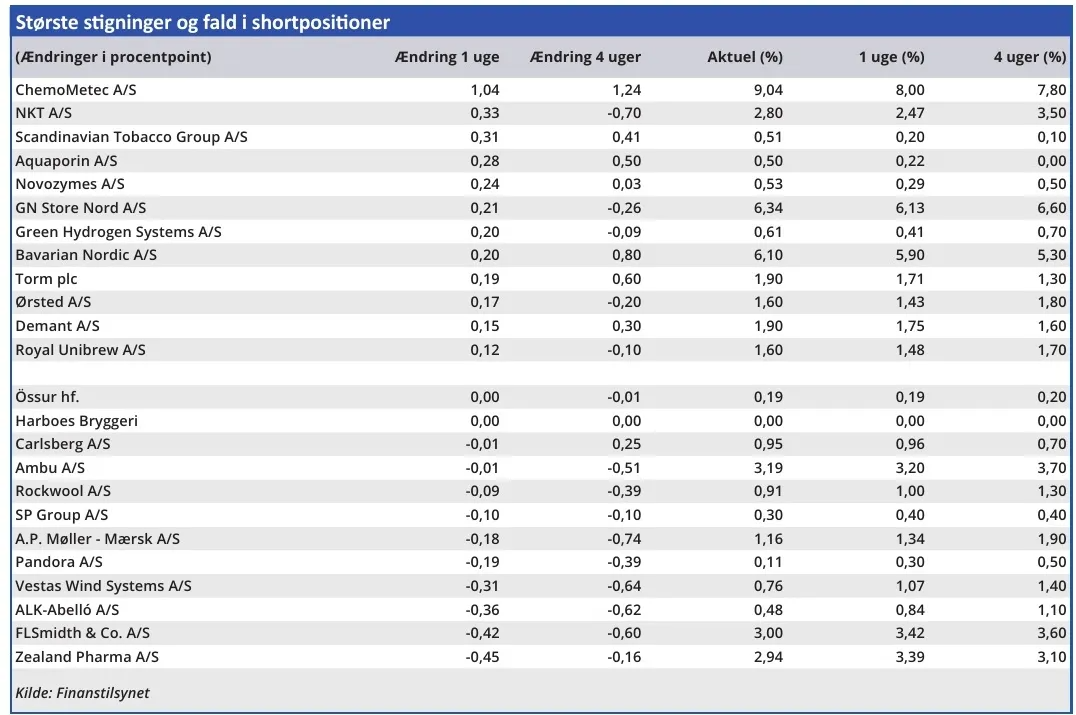Click the Harboes Bryggeri company name

tap(77, 421)
